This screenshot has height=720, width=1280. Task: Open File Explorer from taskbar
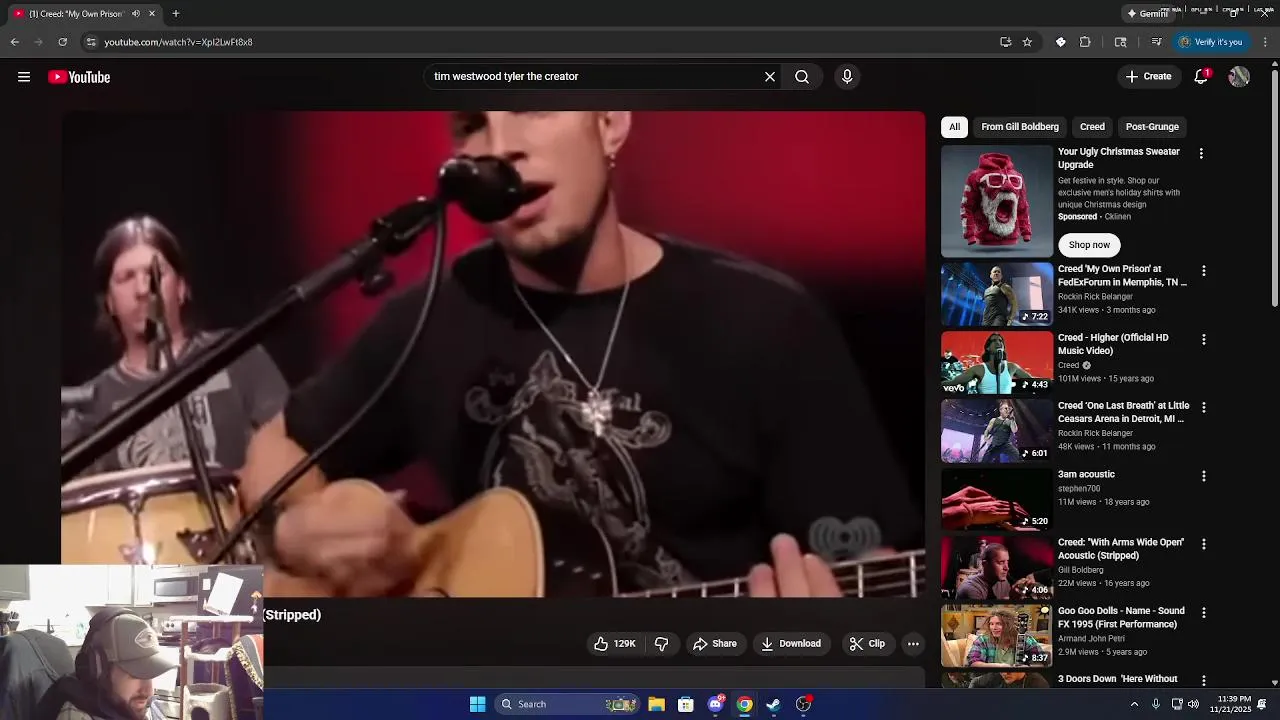[656, 704]
